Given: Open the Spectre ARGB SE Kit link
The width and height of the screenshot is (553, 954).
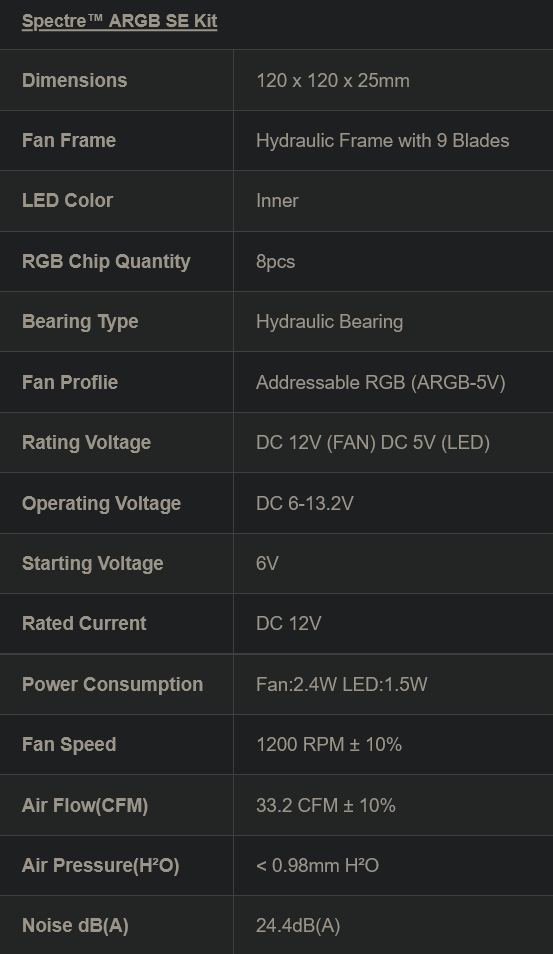Looking at the screenshot, I should click(x=119, y=21).
